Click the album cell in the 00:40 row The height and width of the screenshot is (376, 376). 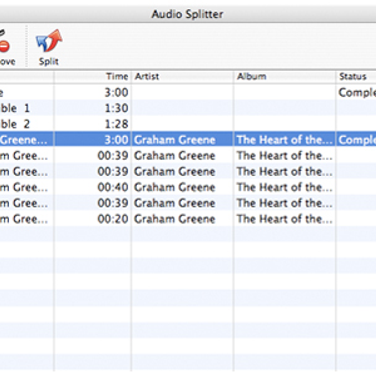[285, 187]
